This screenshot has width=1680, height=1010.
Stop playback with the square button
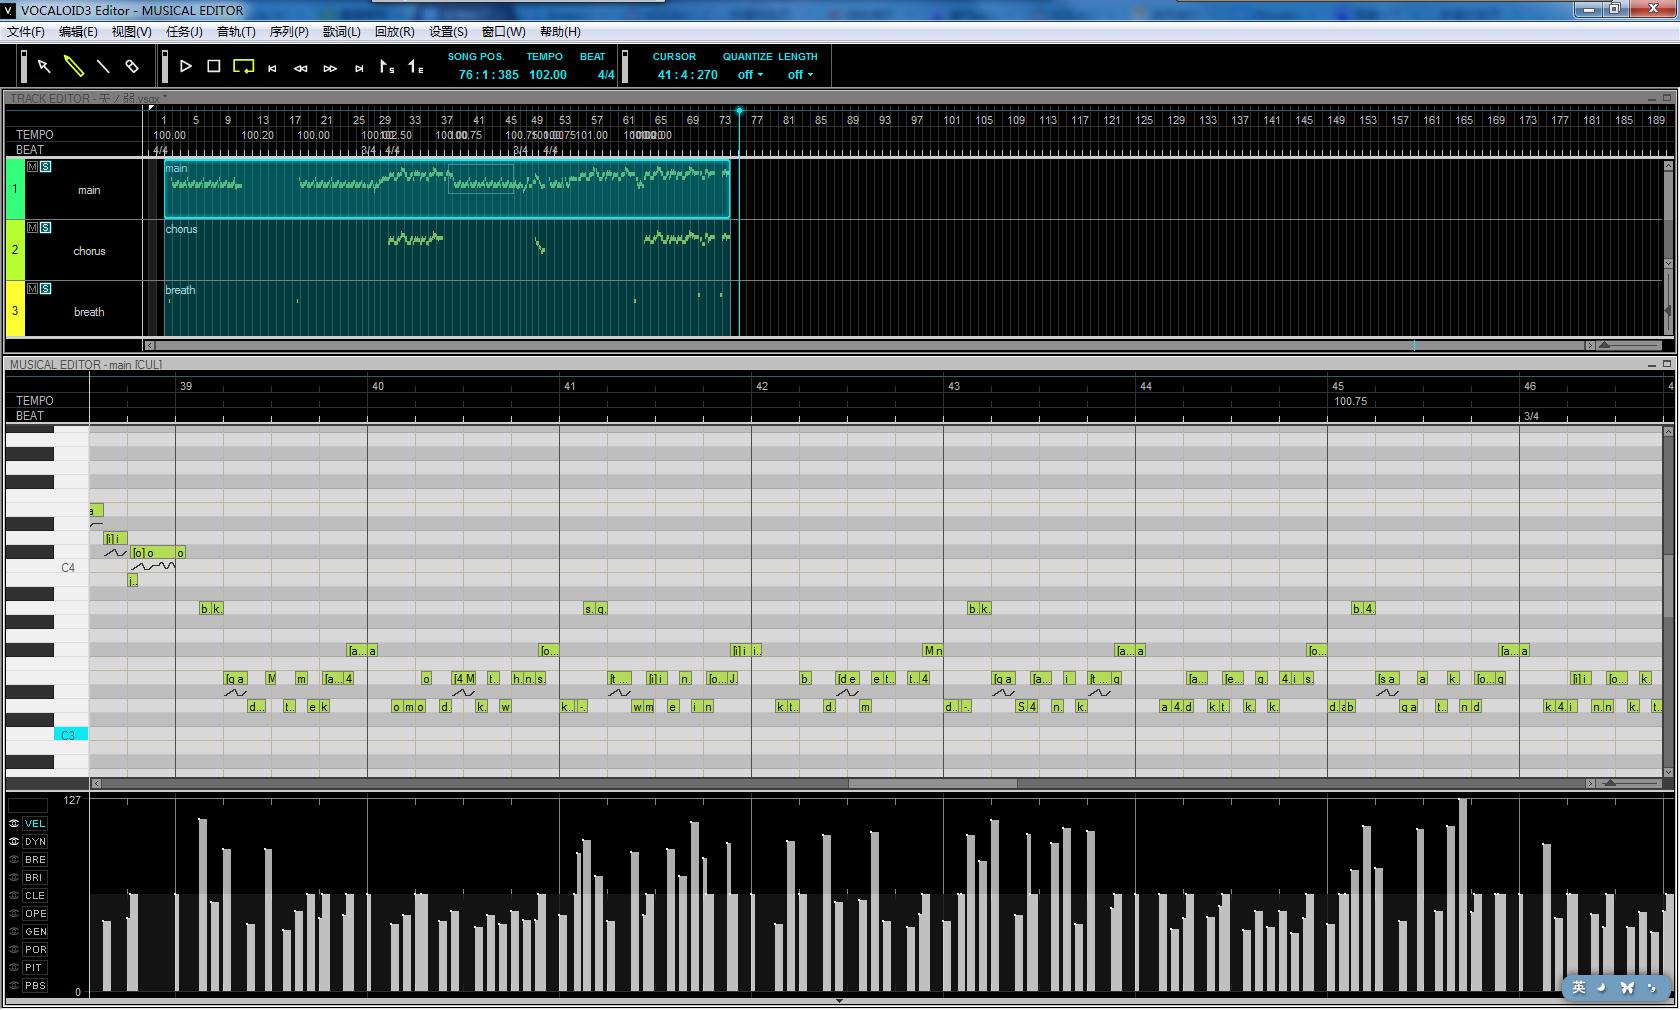point(214,66)
